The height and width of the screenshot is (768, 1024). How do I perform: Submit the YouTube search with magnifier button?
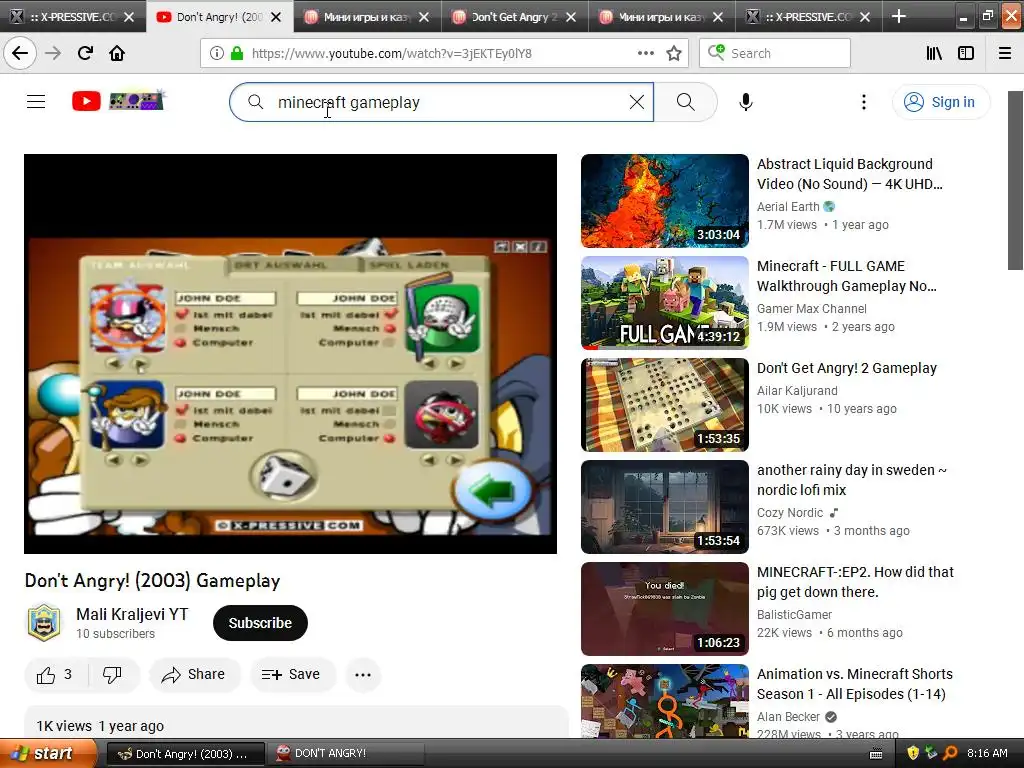pyautogui.click(x=685, y=102)
